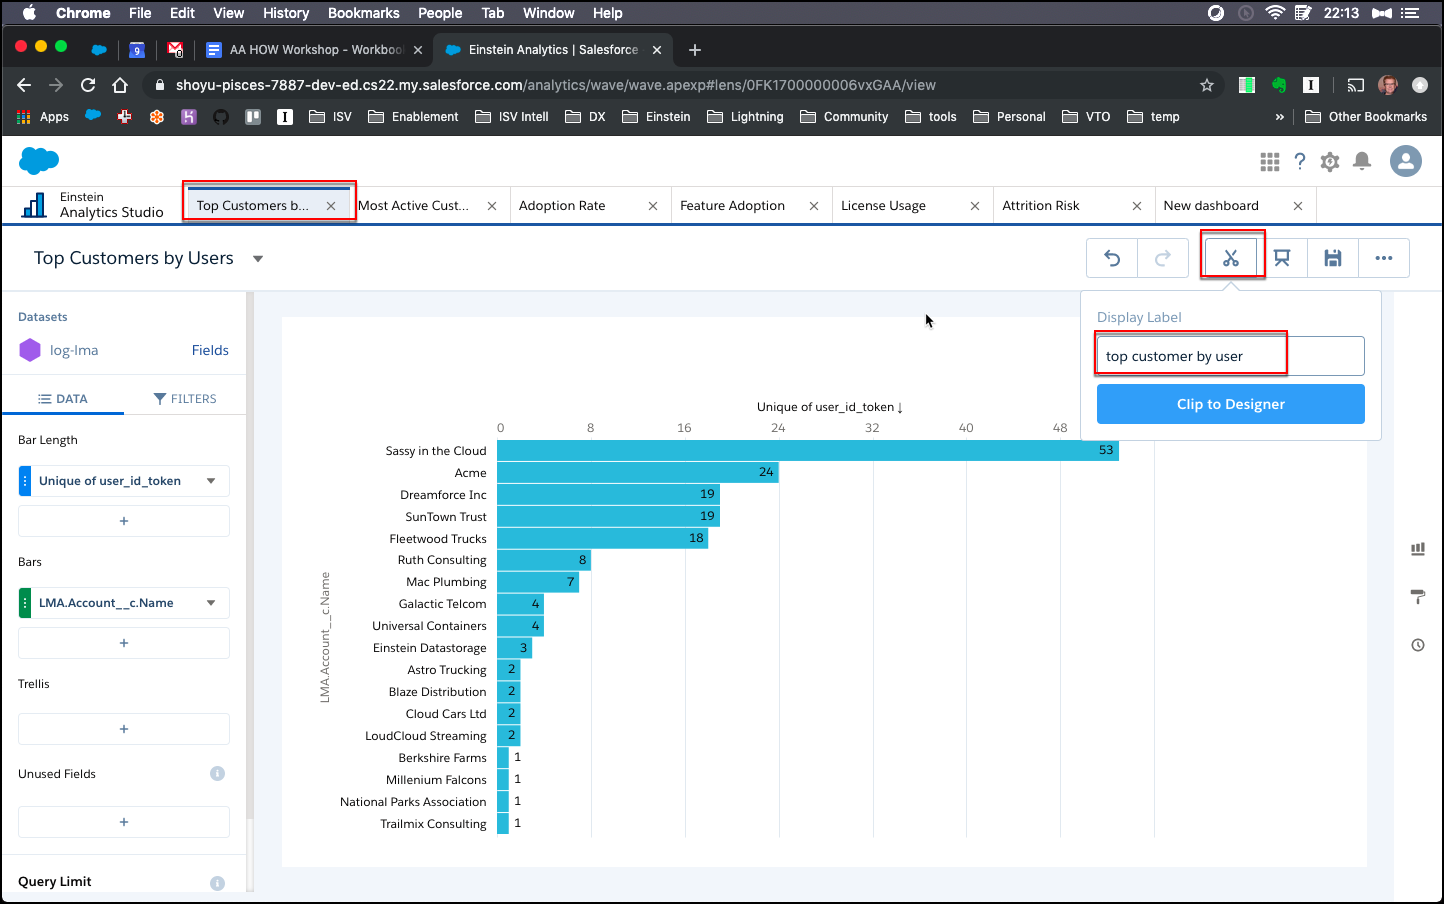This screenshot has width=1444, height=904.
Task: Add a field under Trellis
Action: pyautogui.click(x=124, y=729)
